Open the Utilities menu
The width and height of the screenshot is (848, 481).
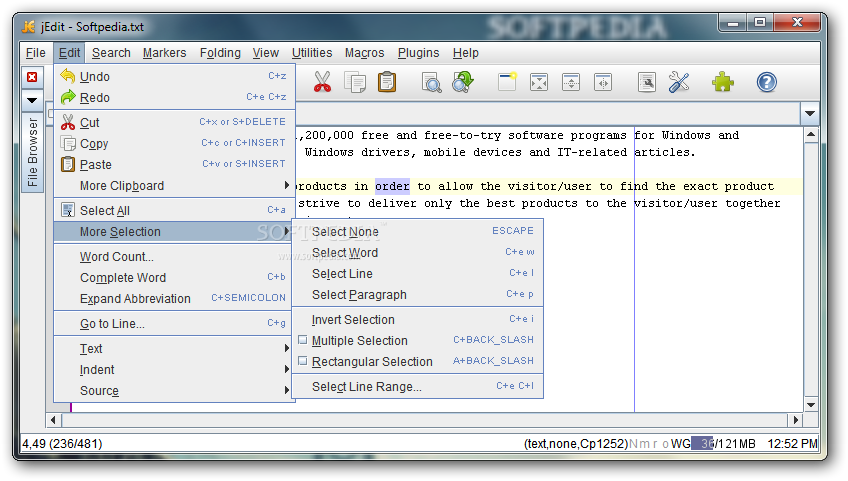[312, 53]
